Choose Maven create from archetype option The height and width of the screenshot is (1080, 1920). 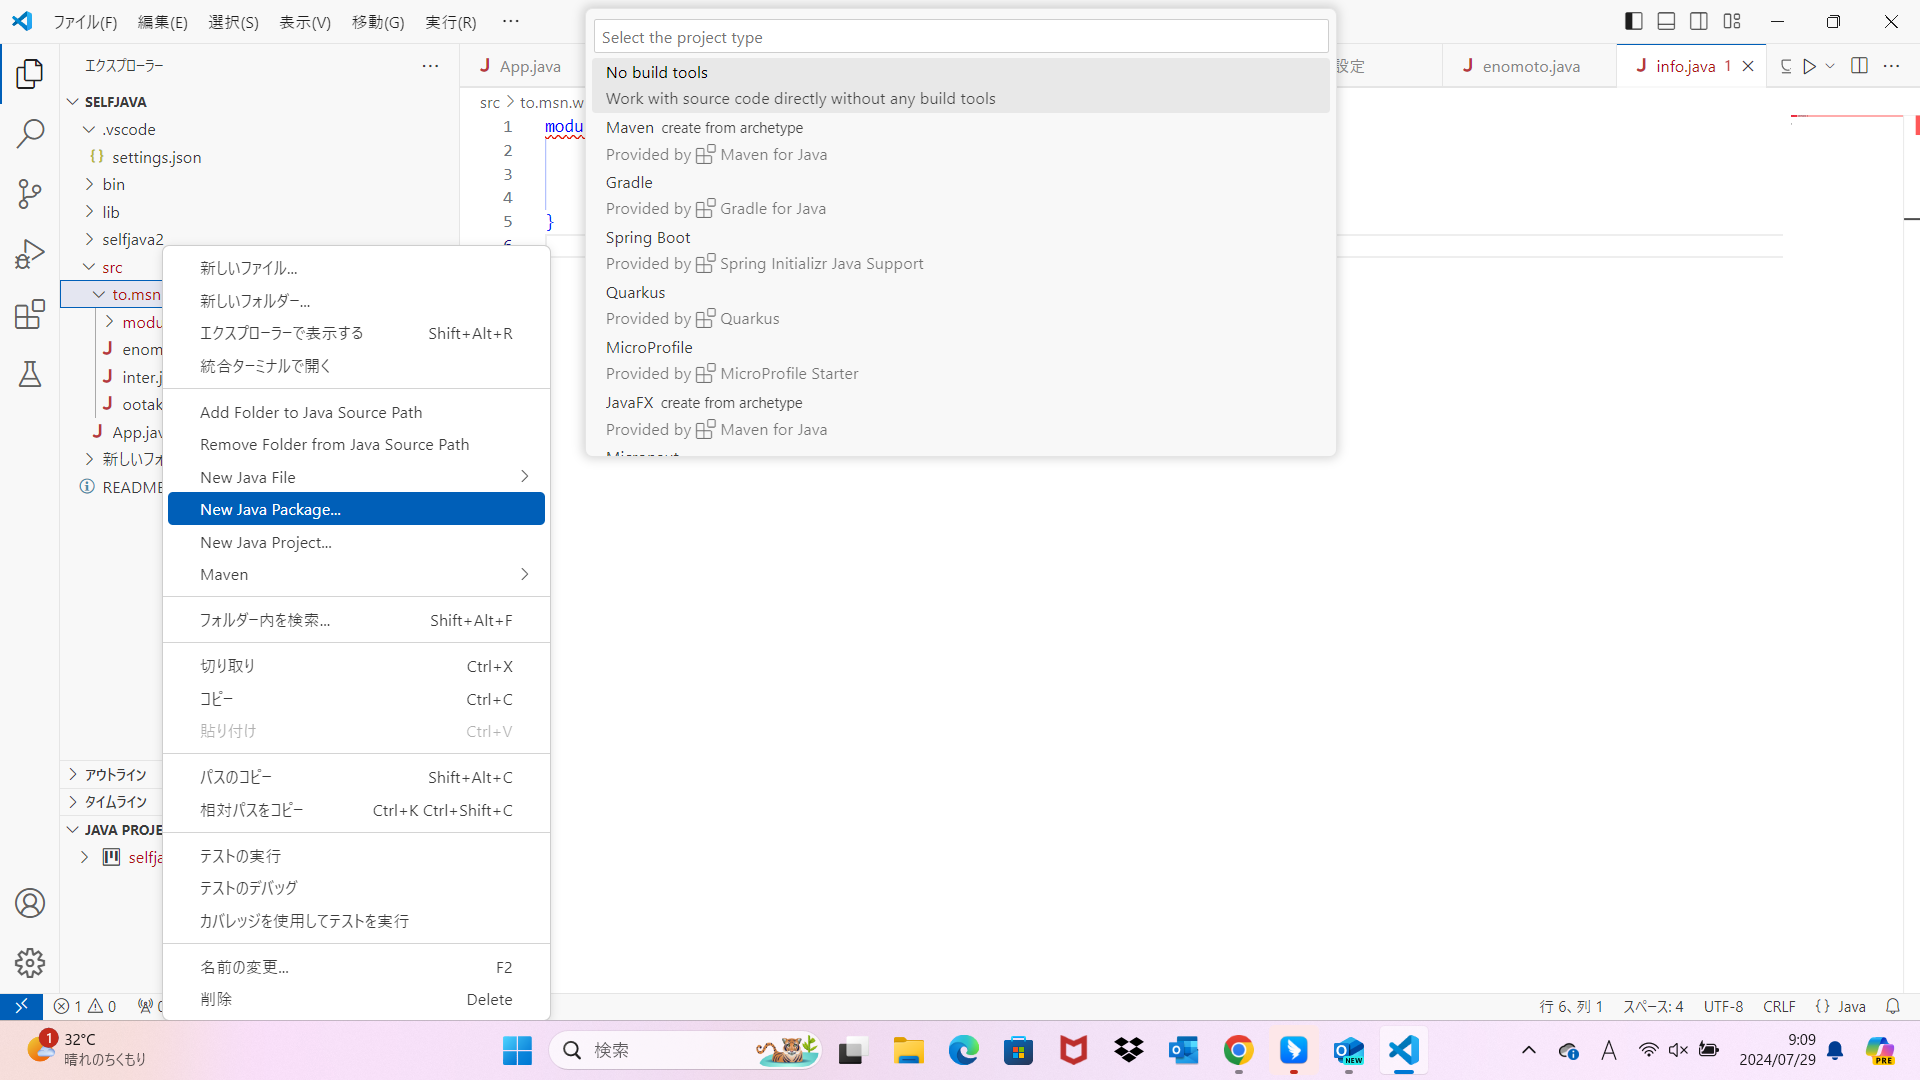point(961,141)
